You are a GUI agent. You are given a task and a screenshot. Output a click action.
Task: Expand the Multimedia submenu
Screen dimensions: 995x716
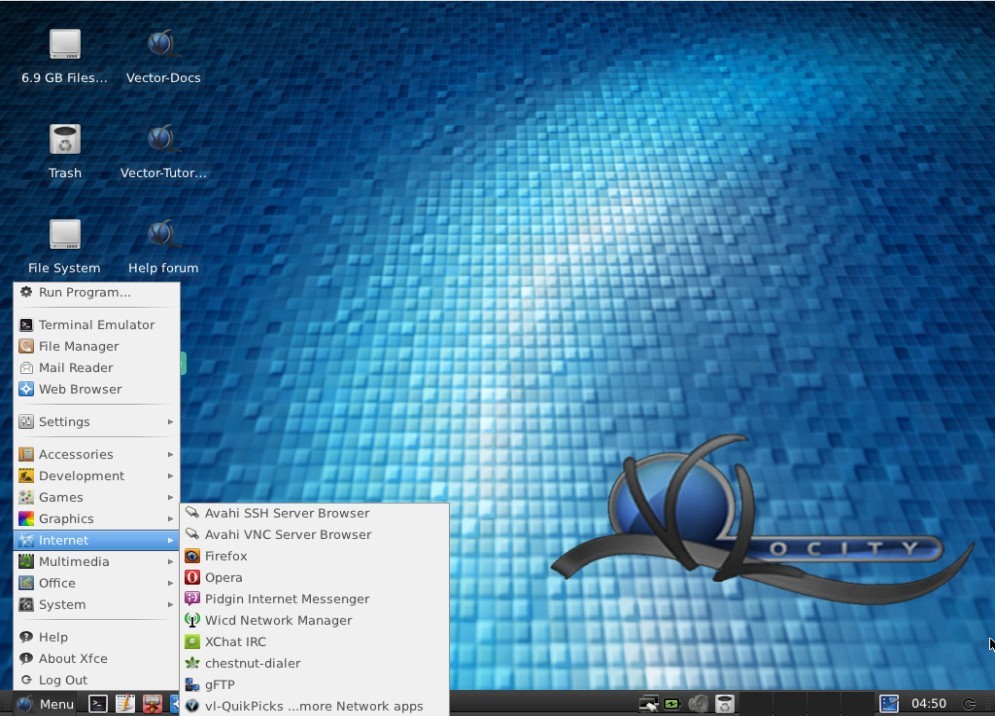point(96,562)
